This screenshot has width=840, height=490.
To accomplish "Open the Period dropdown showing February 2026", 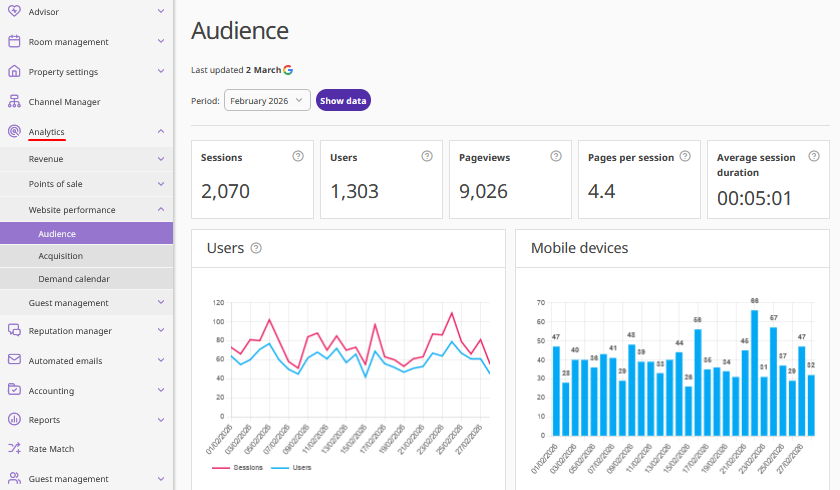I will click(267, 101).
